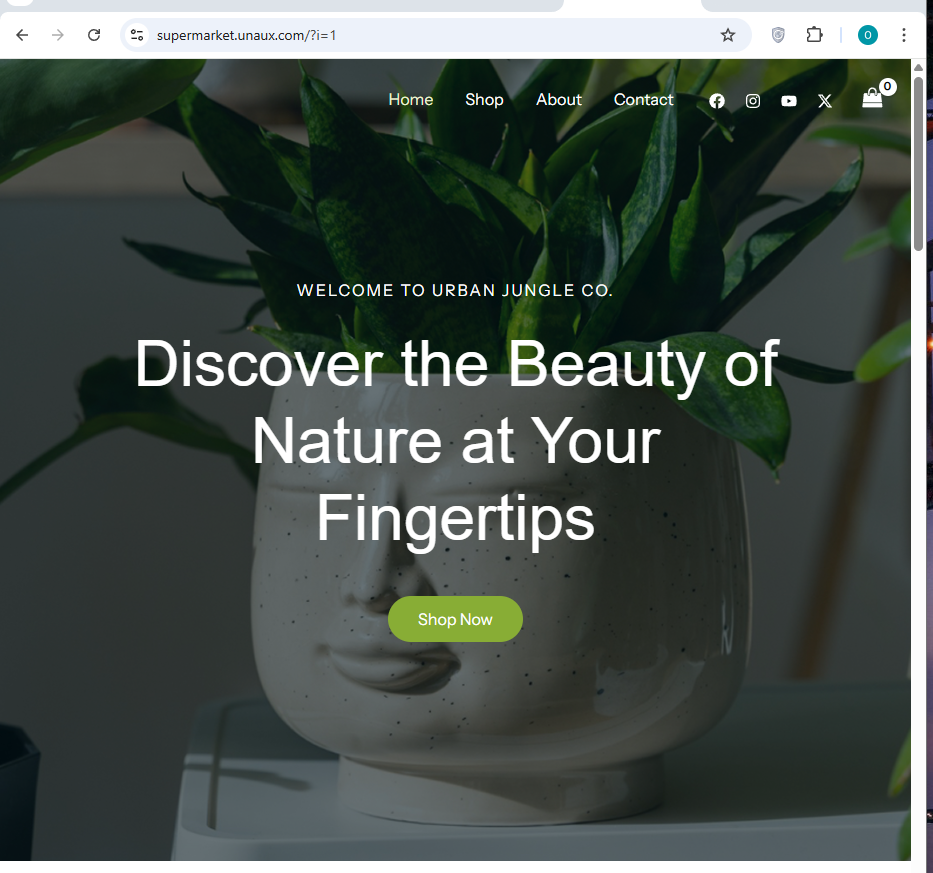View site information icon in address bar
The height and width of the screenshot is (873, 933).
(x=137, y=35)
